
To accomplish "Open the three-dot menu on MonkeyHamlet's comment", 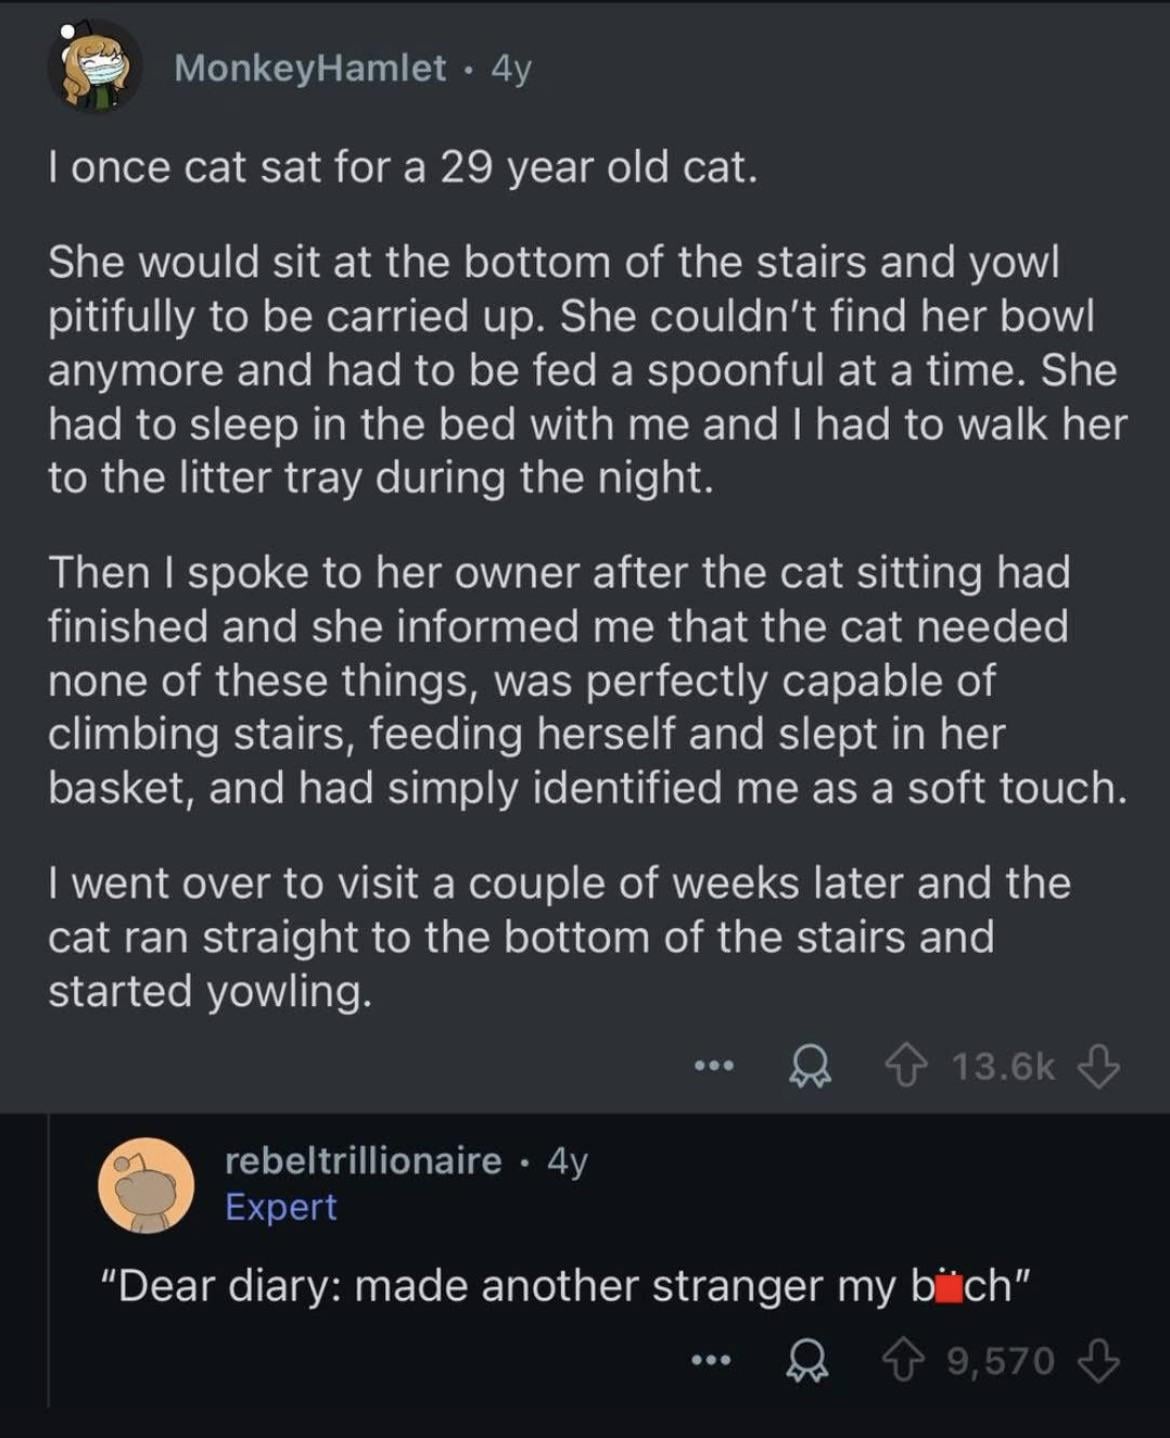I will tap(714, 1066).
